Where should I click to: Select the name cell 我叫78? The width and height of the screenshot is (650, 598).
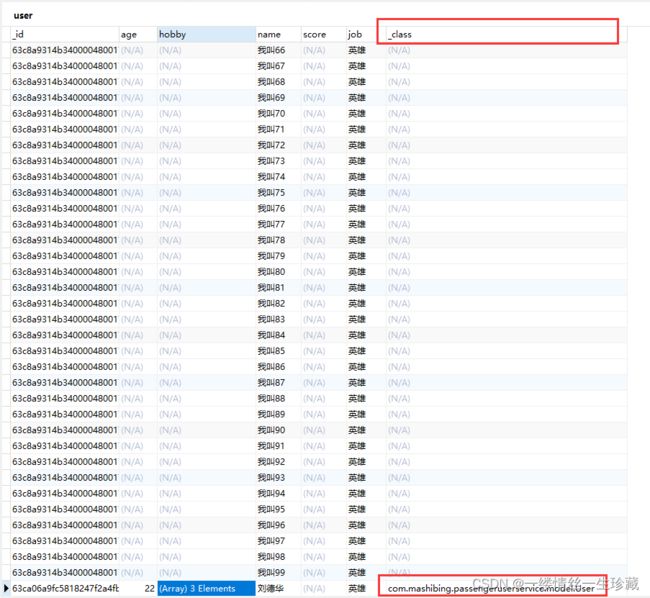pyautogui.click(x=278, y=240)
